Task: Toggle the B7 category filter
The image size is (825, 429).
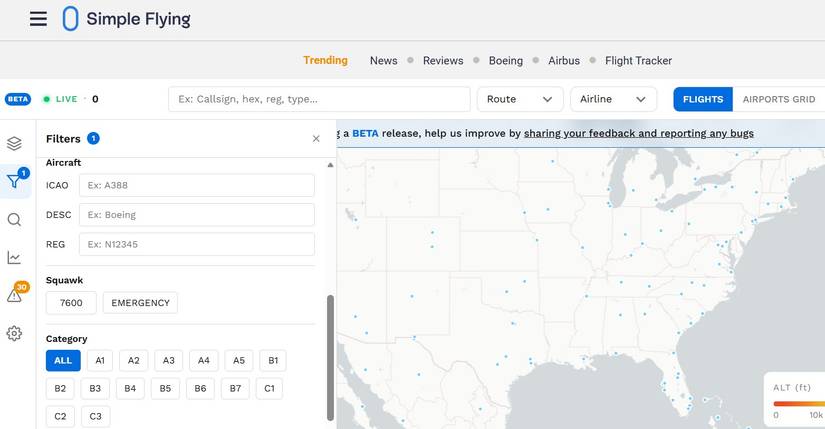Action: tap(235, 388)
